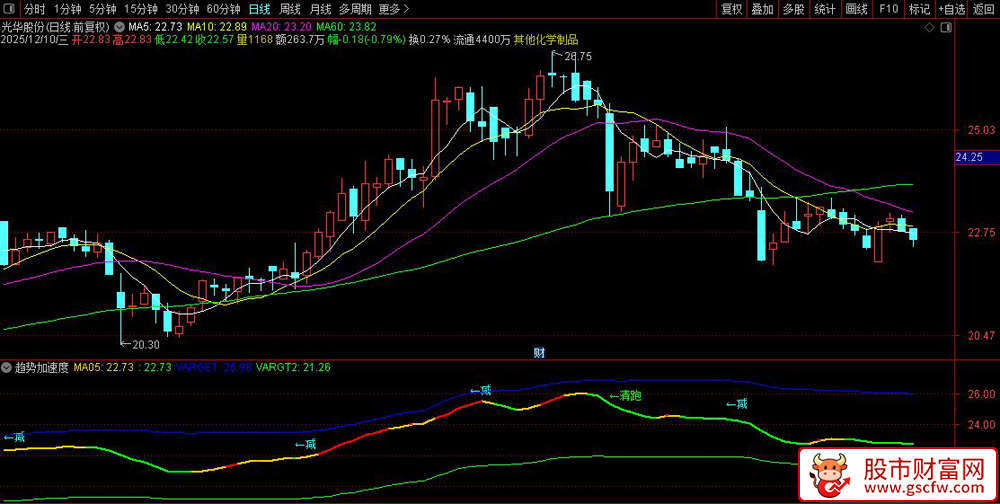Select the 30分钟 period tab
Viewport: 1000px width, 504px height.
click(x=182, y=9)
